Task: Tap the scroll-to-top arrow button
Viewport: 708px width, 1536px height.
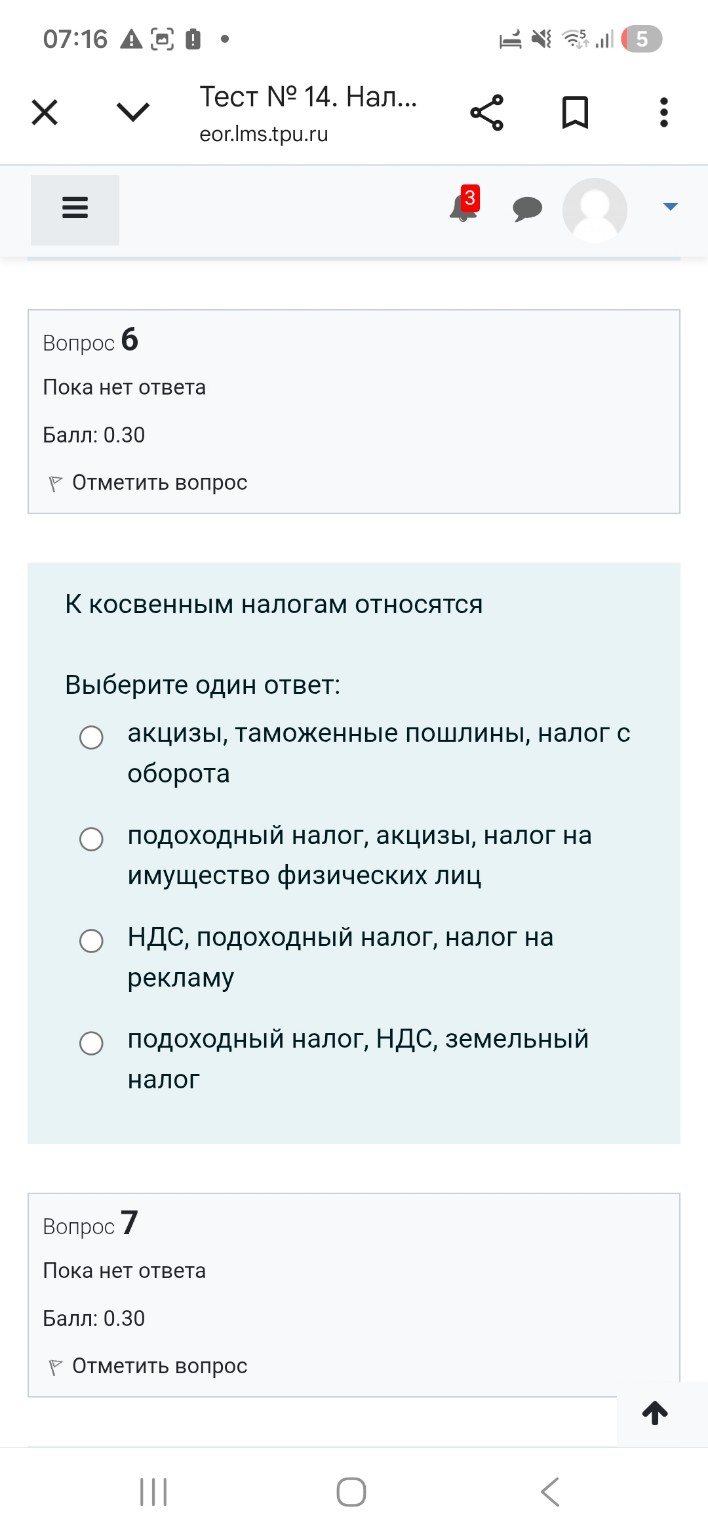Action: [655, 1413]
